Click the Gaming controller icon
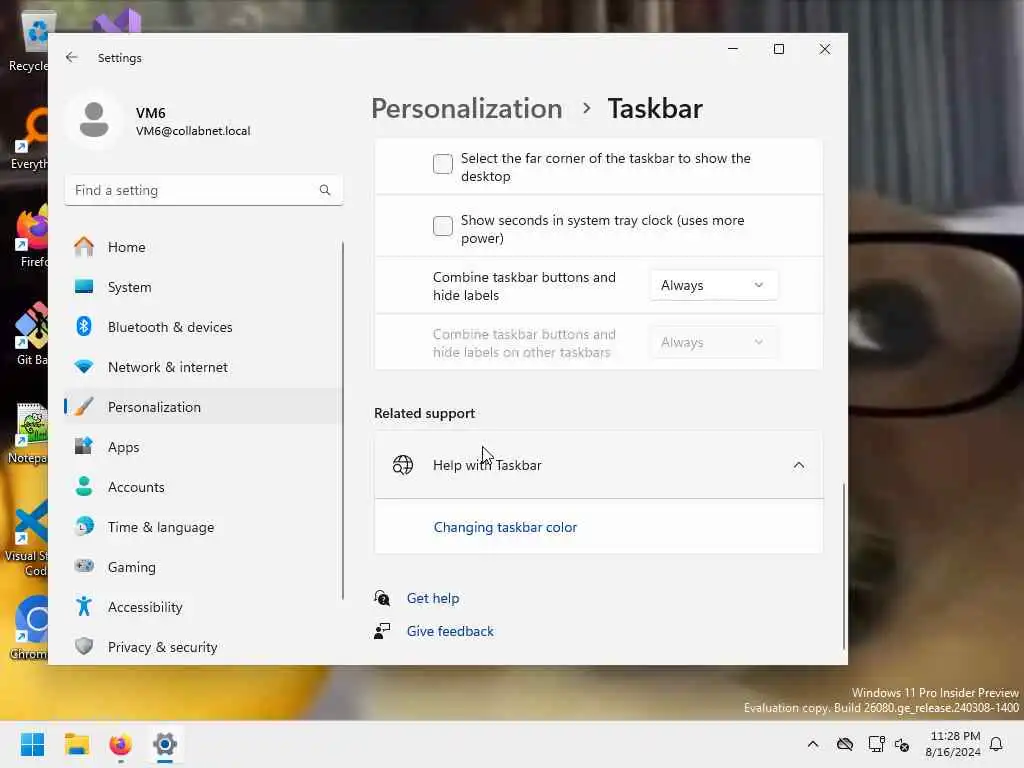Image resolution: width=1024 pixels, height=768 pixels. [x=84, y=566]
